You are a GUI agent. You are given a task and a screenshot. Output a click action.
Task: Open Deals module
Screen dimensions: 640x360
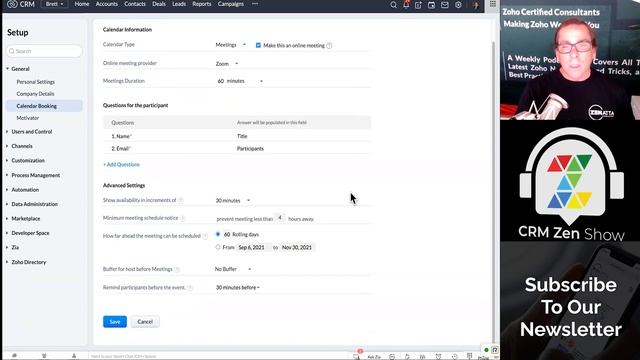pyautogui.click(x=159, y=4)
